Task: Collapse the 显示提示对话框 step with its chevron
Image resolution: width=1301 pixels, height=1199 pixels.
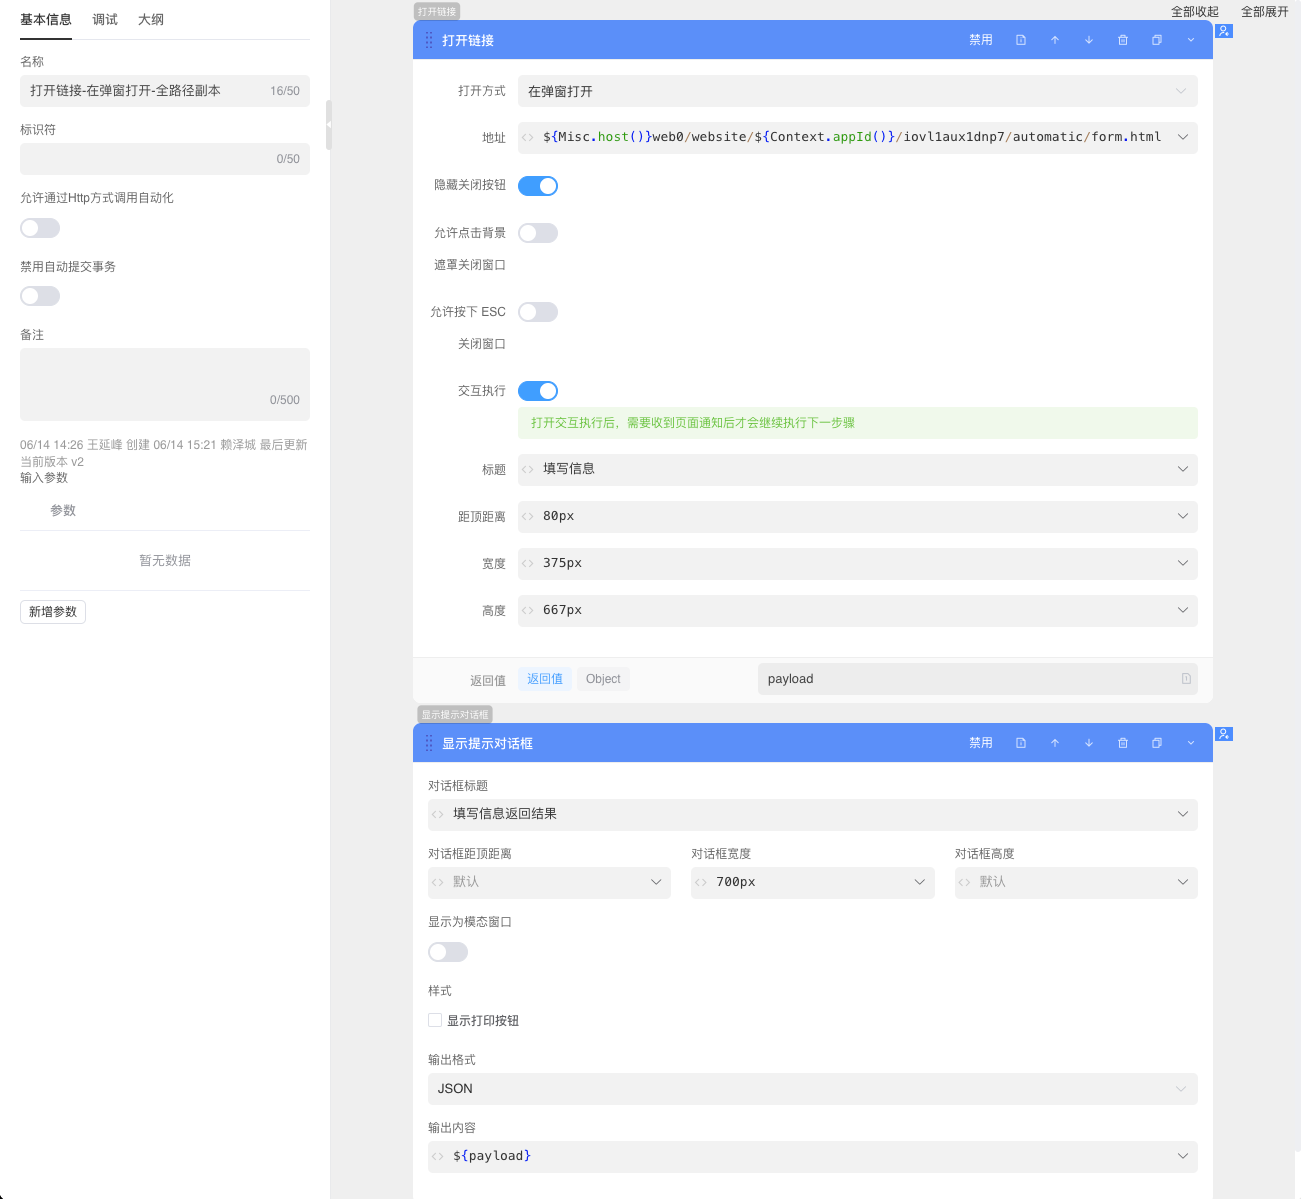Action: (x=1191, y=743)
